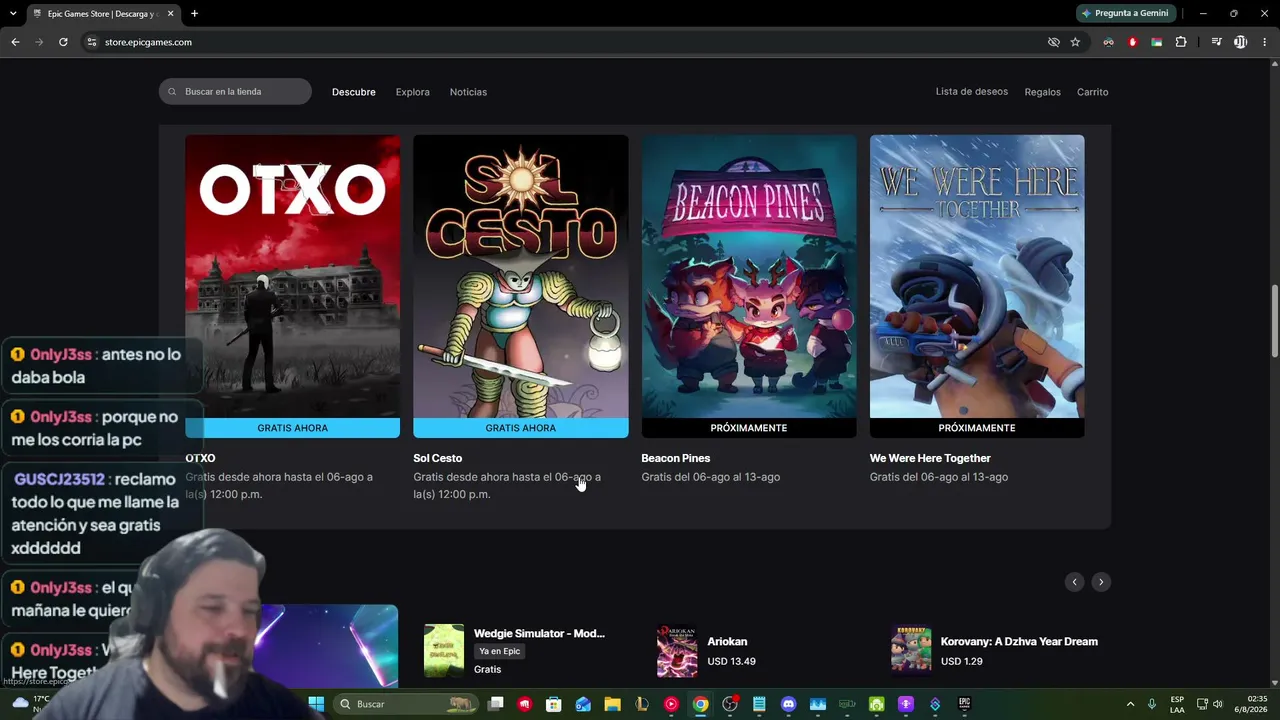Click the Buscar en la tienda search field
This screenshot has height=720, width=1280.
coord(235,91)
